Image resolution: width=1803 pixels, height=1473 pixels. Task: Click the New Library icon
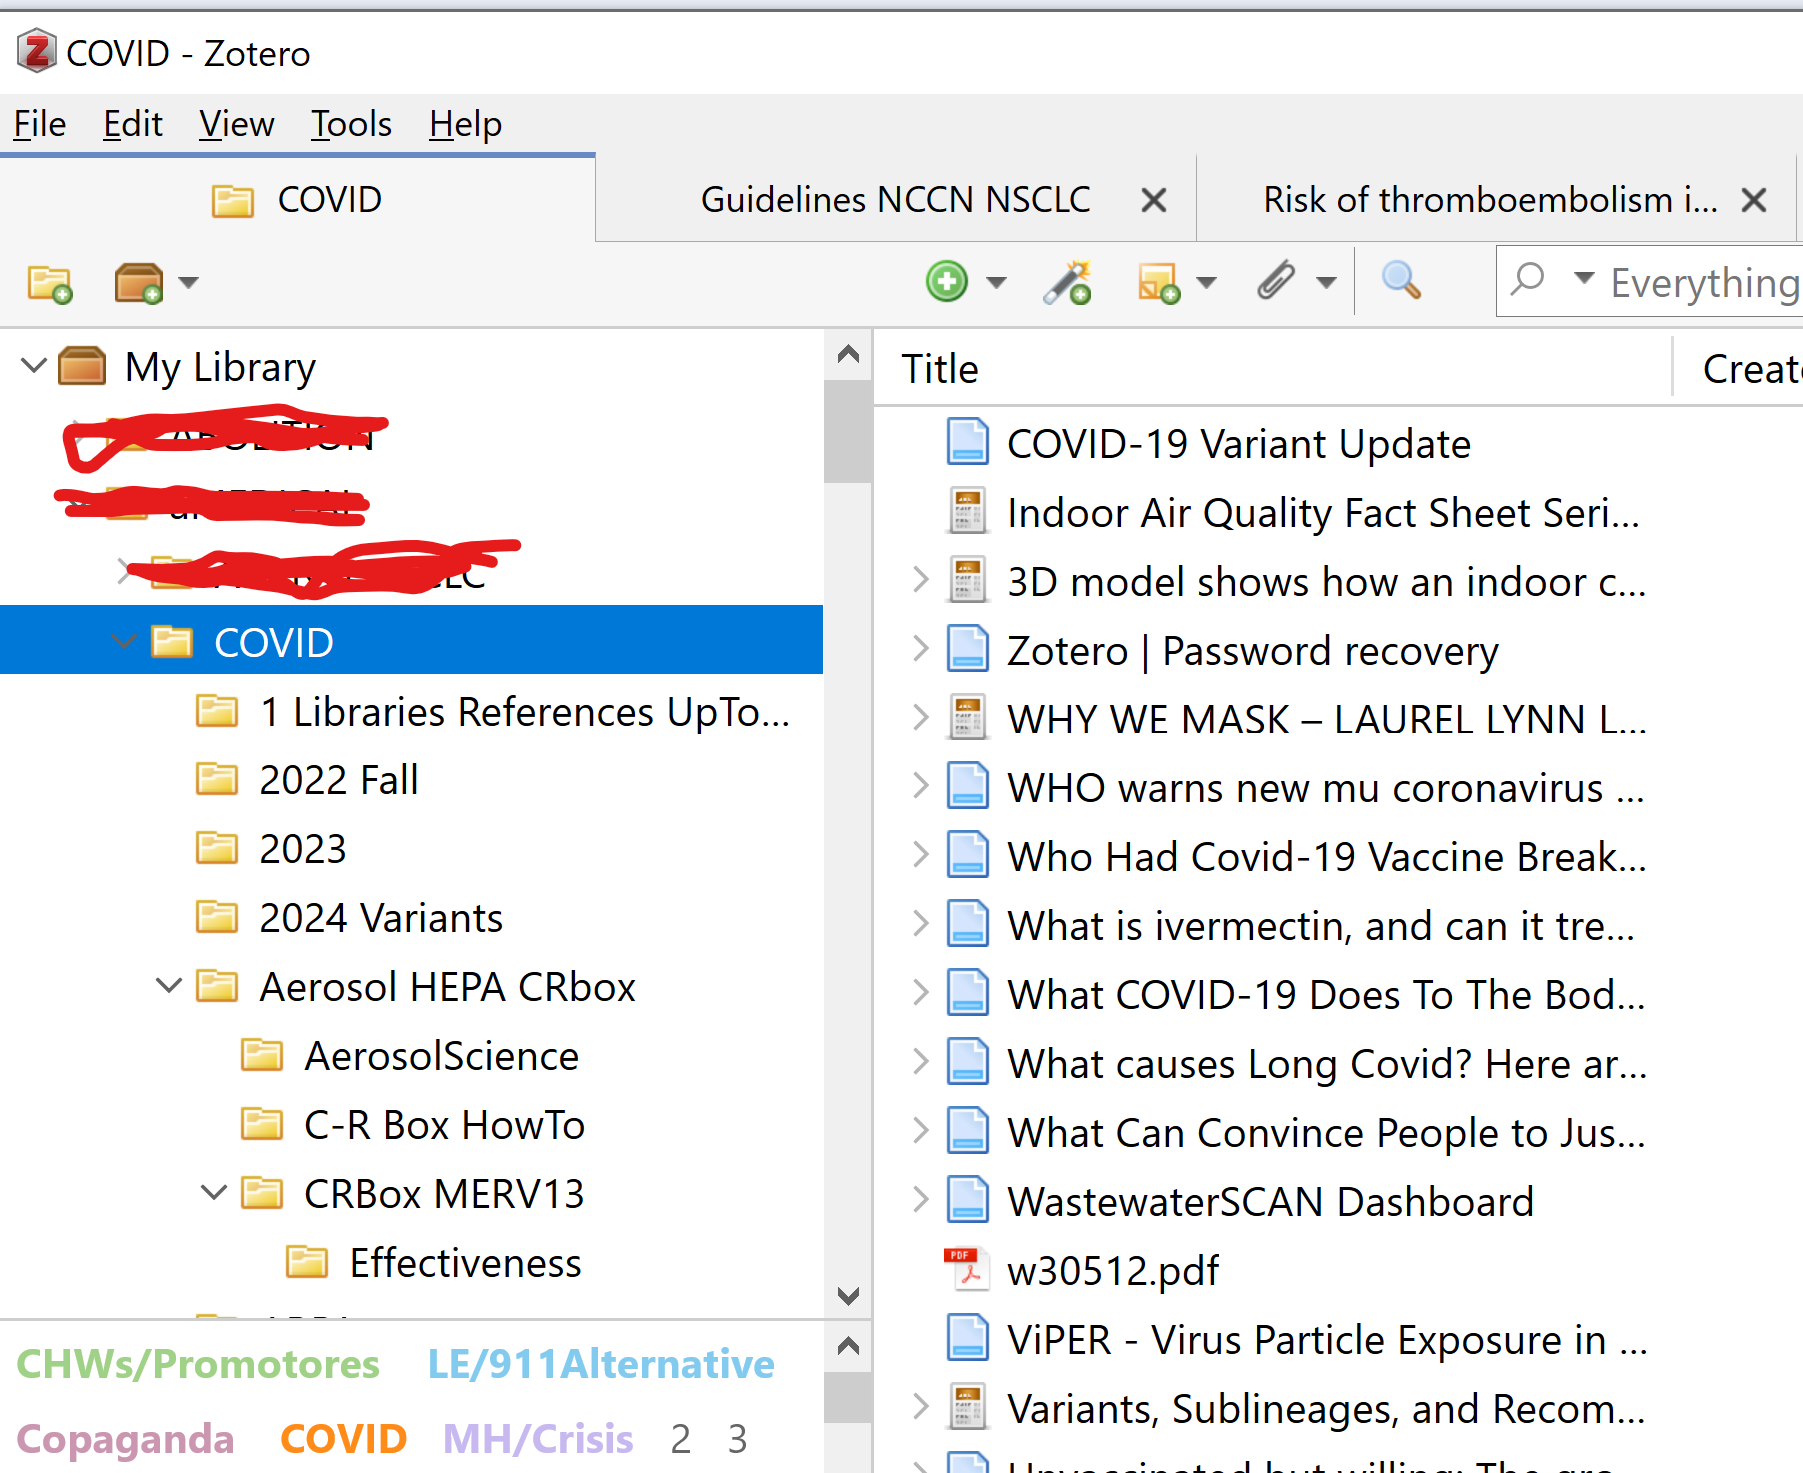138,283
